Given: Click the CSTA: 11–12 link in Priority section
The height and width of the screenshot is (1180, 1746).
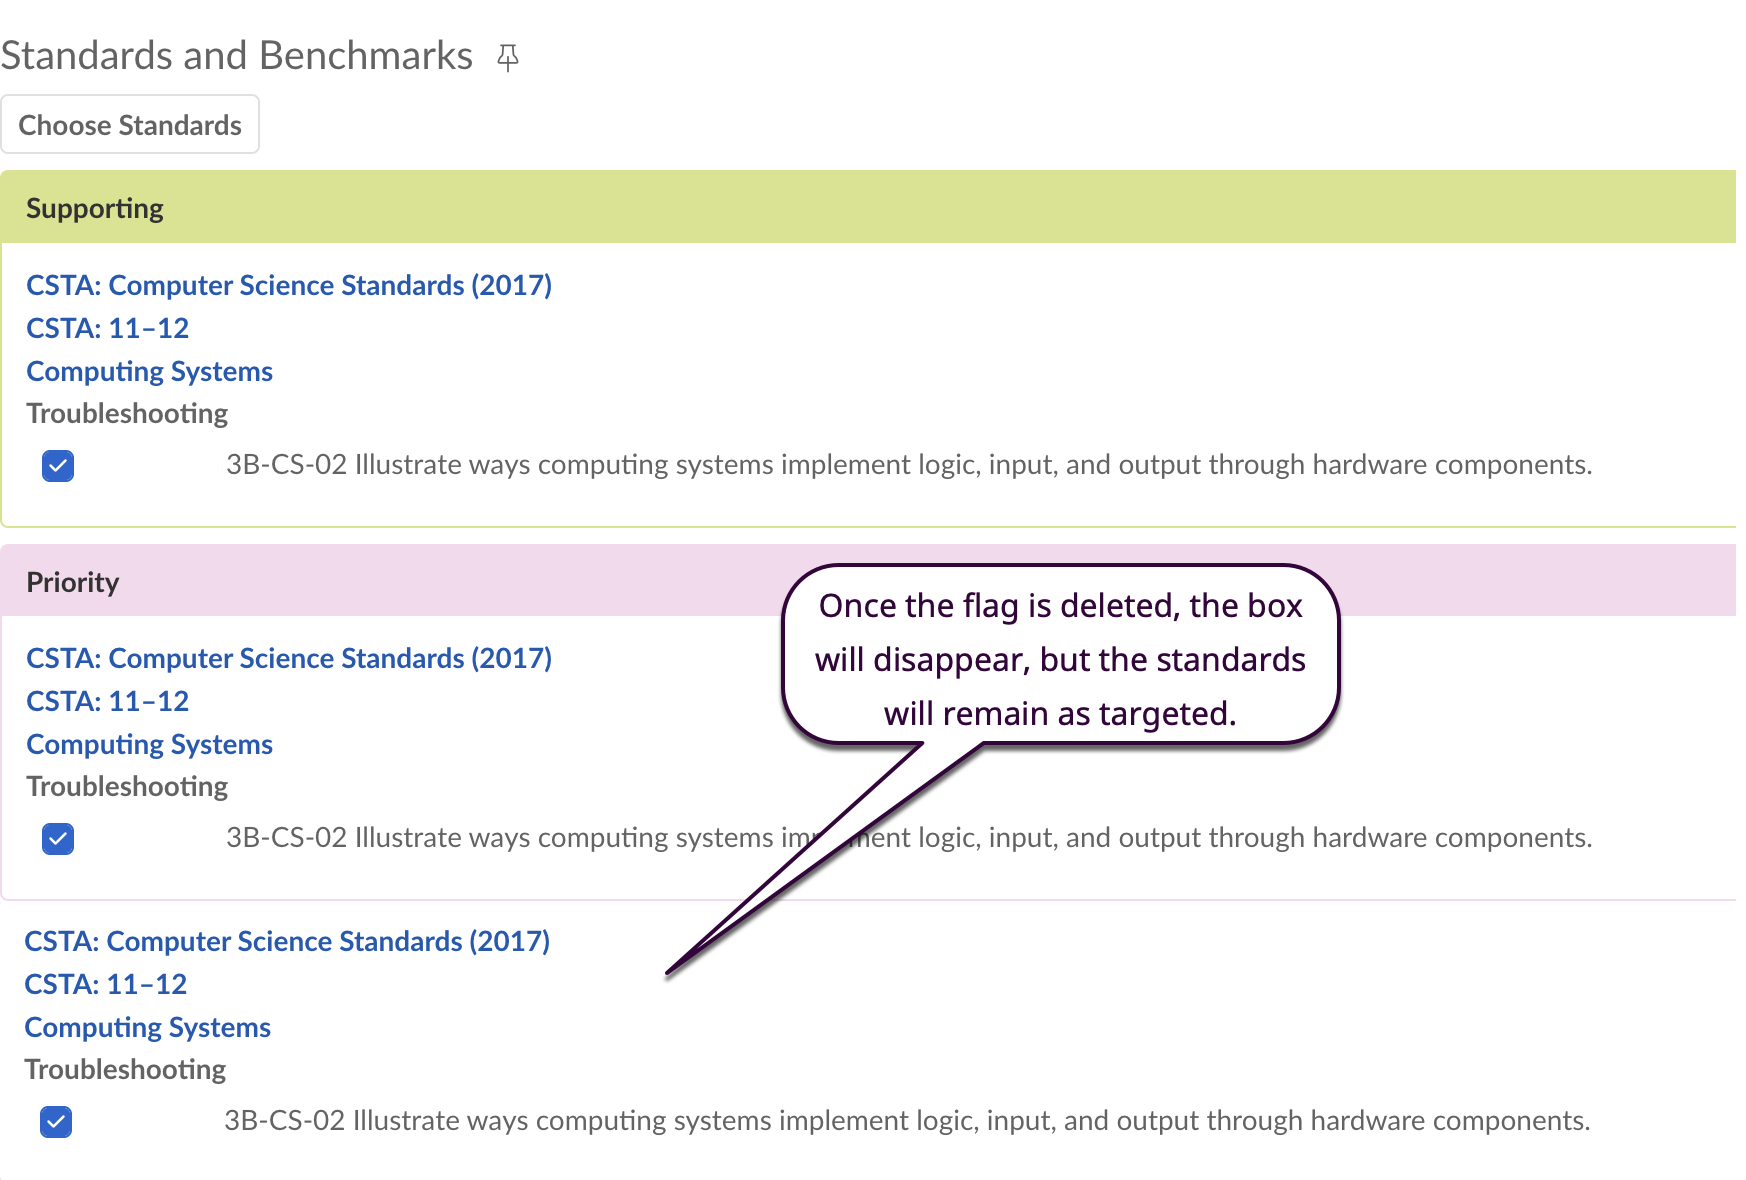Looking at the screenshot, I should (x=108, y=702).
